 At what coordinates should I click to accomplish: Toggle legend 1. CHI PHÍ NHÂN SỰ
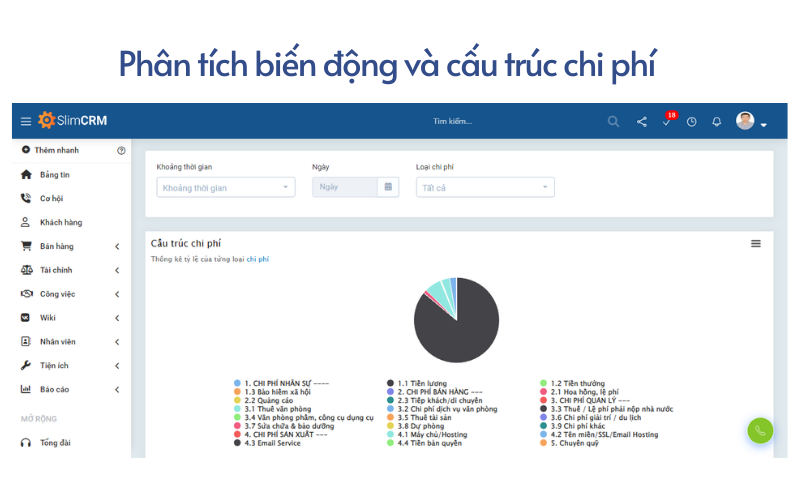click(x=282, y=383)
